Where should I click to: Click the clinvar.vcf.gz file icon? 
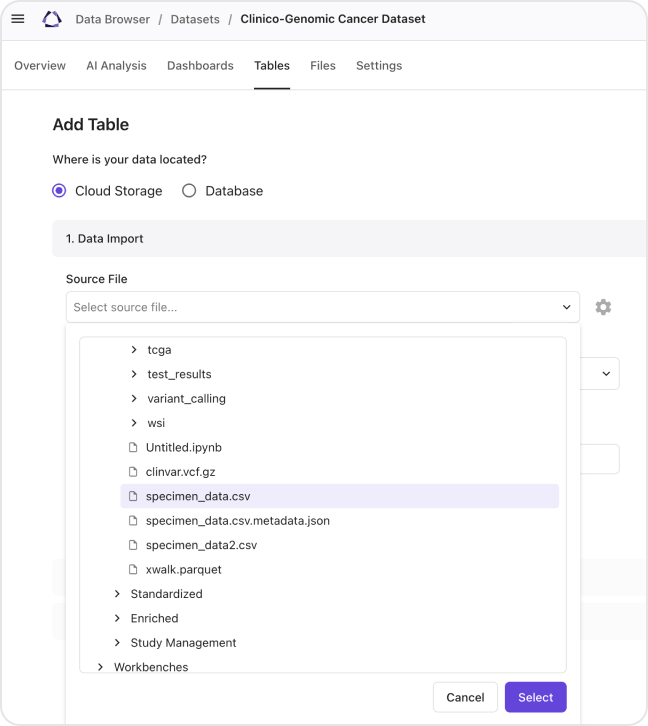133,472
